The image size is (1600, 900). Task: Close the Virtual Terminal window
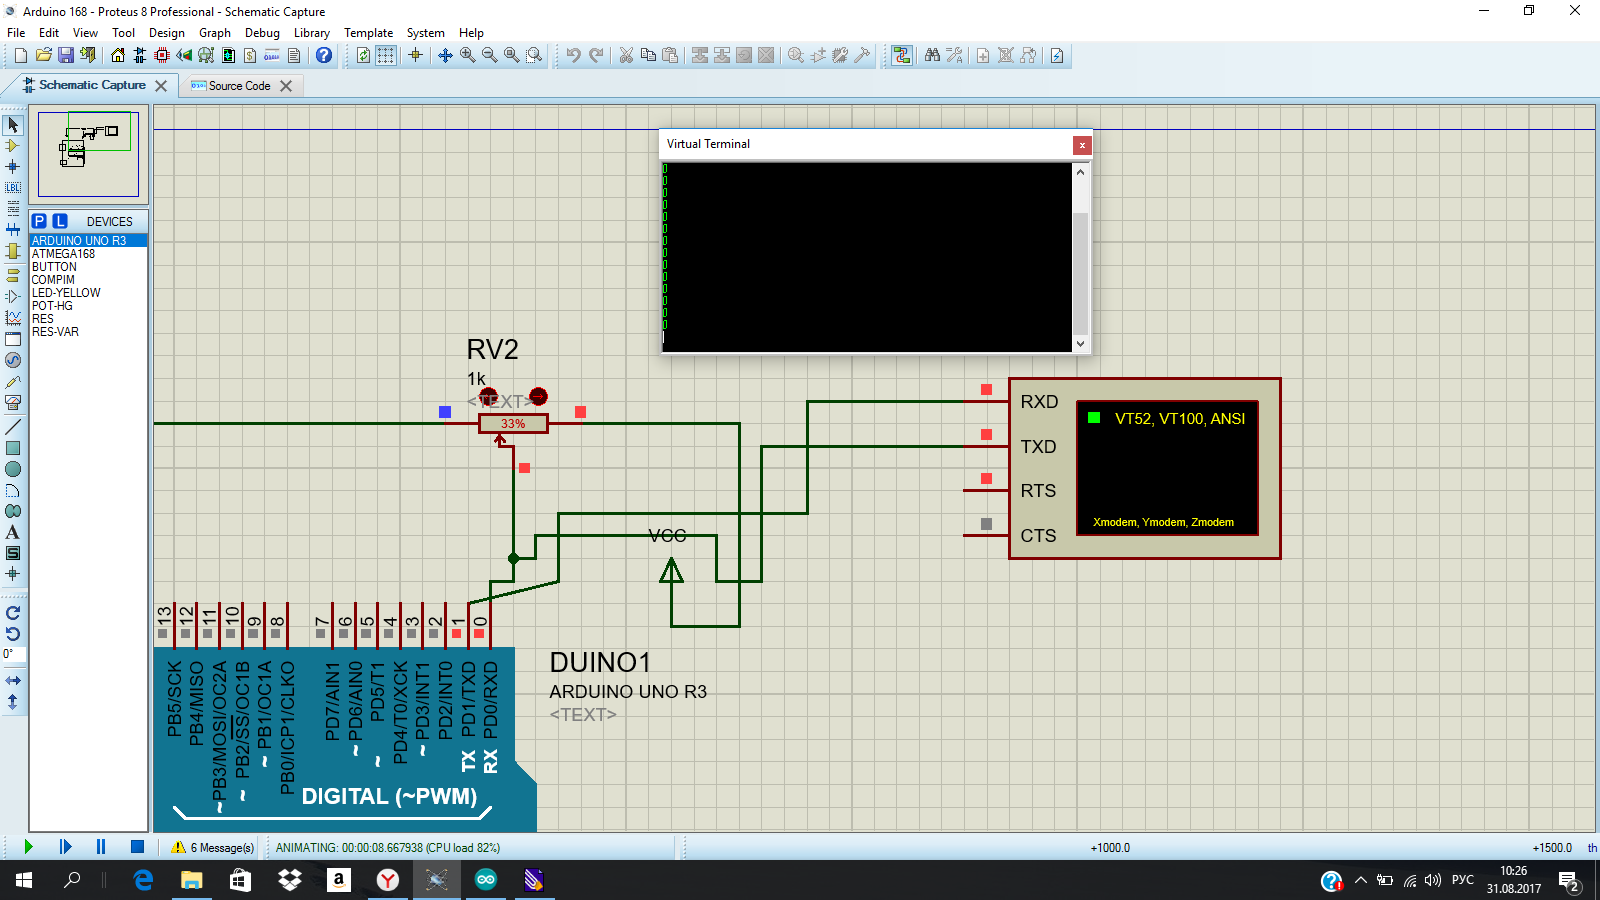[1081, 145]
